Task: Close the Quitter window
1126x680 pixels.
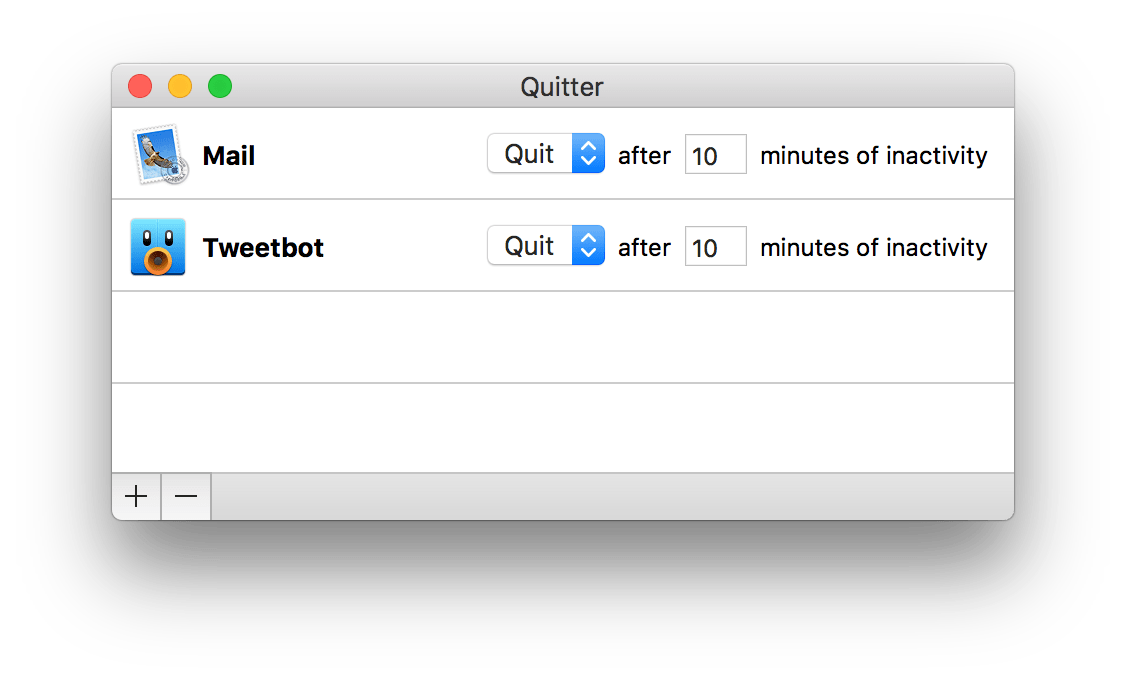Action: (x=140, y=87)
